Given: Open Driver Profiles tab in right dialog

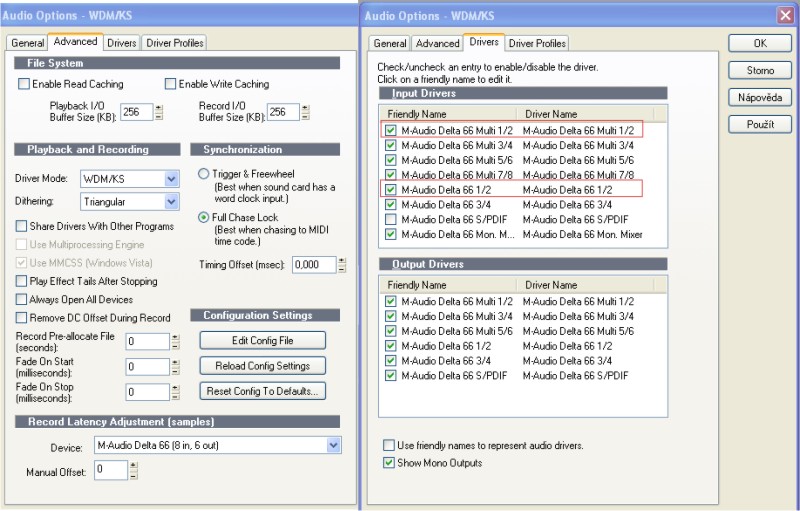Looking at the screenshot, I should click(x=537, y=43).
